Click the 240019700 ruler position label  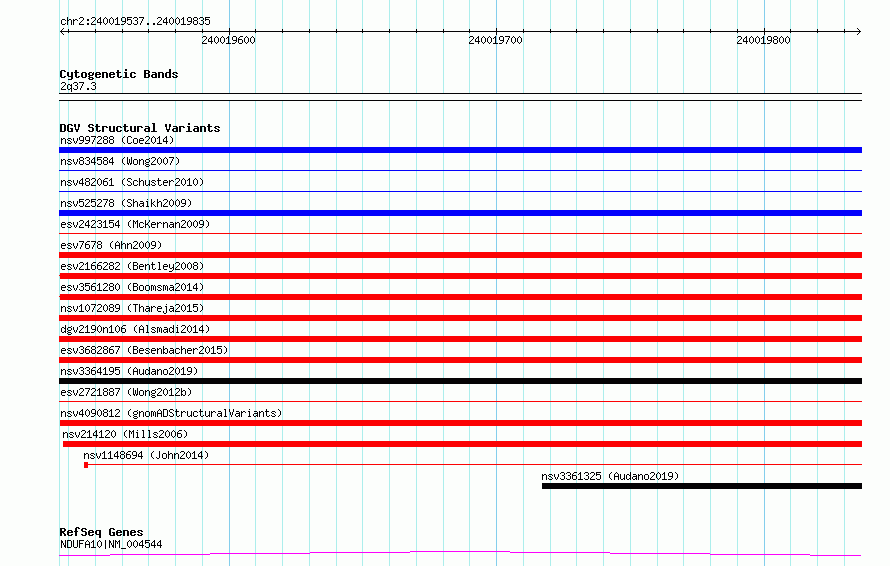[496, 40]
